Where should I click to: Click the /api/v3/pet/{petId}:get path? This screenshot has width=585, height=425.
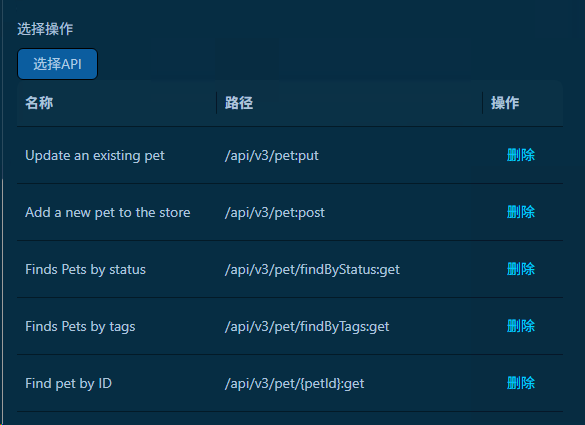(x=294, y=384)
